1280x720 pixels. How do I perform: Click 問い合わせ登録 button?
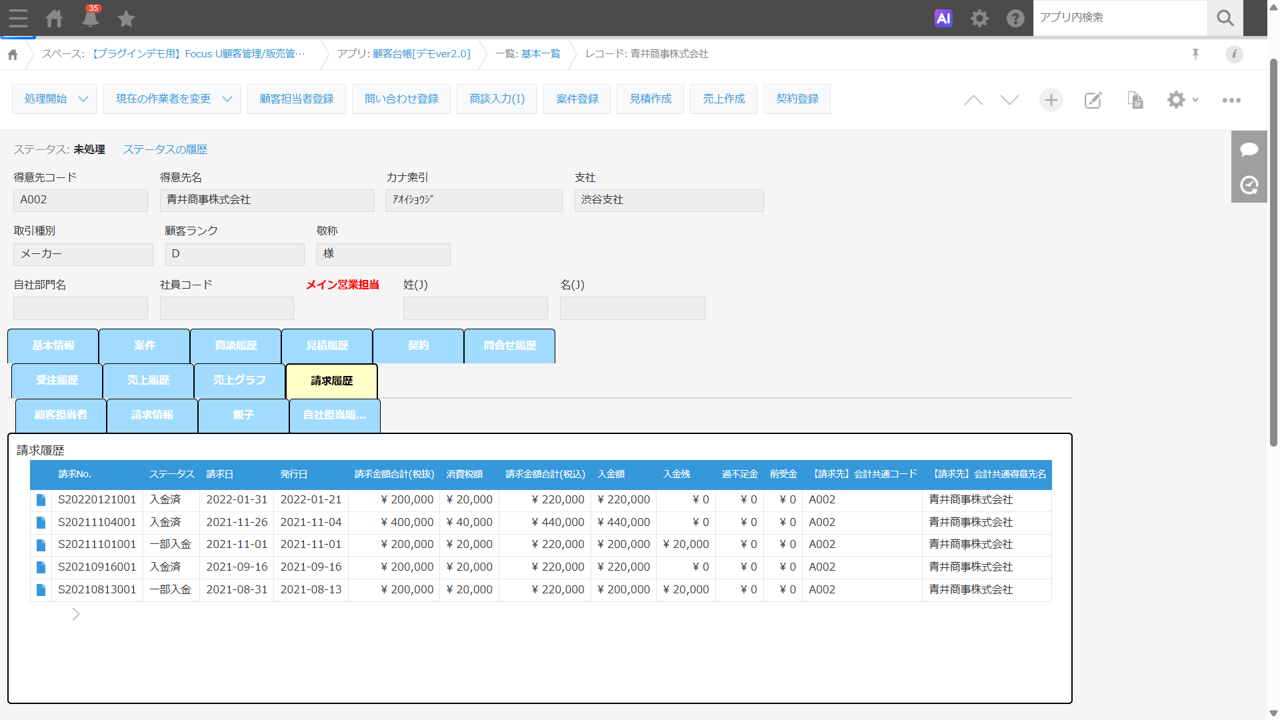(x=401, y=99)
